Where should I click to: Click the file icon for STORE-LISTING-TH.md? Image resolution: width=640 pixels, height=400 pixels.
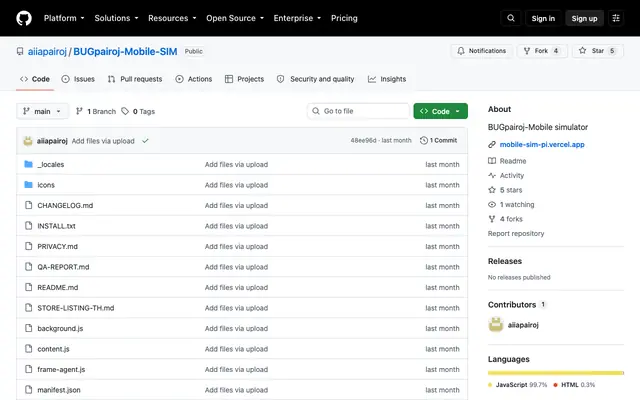[28, 307]
